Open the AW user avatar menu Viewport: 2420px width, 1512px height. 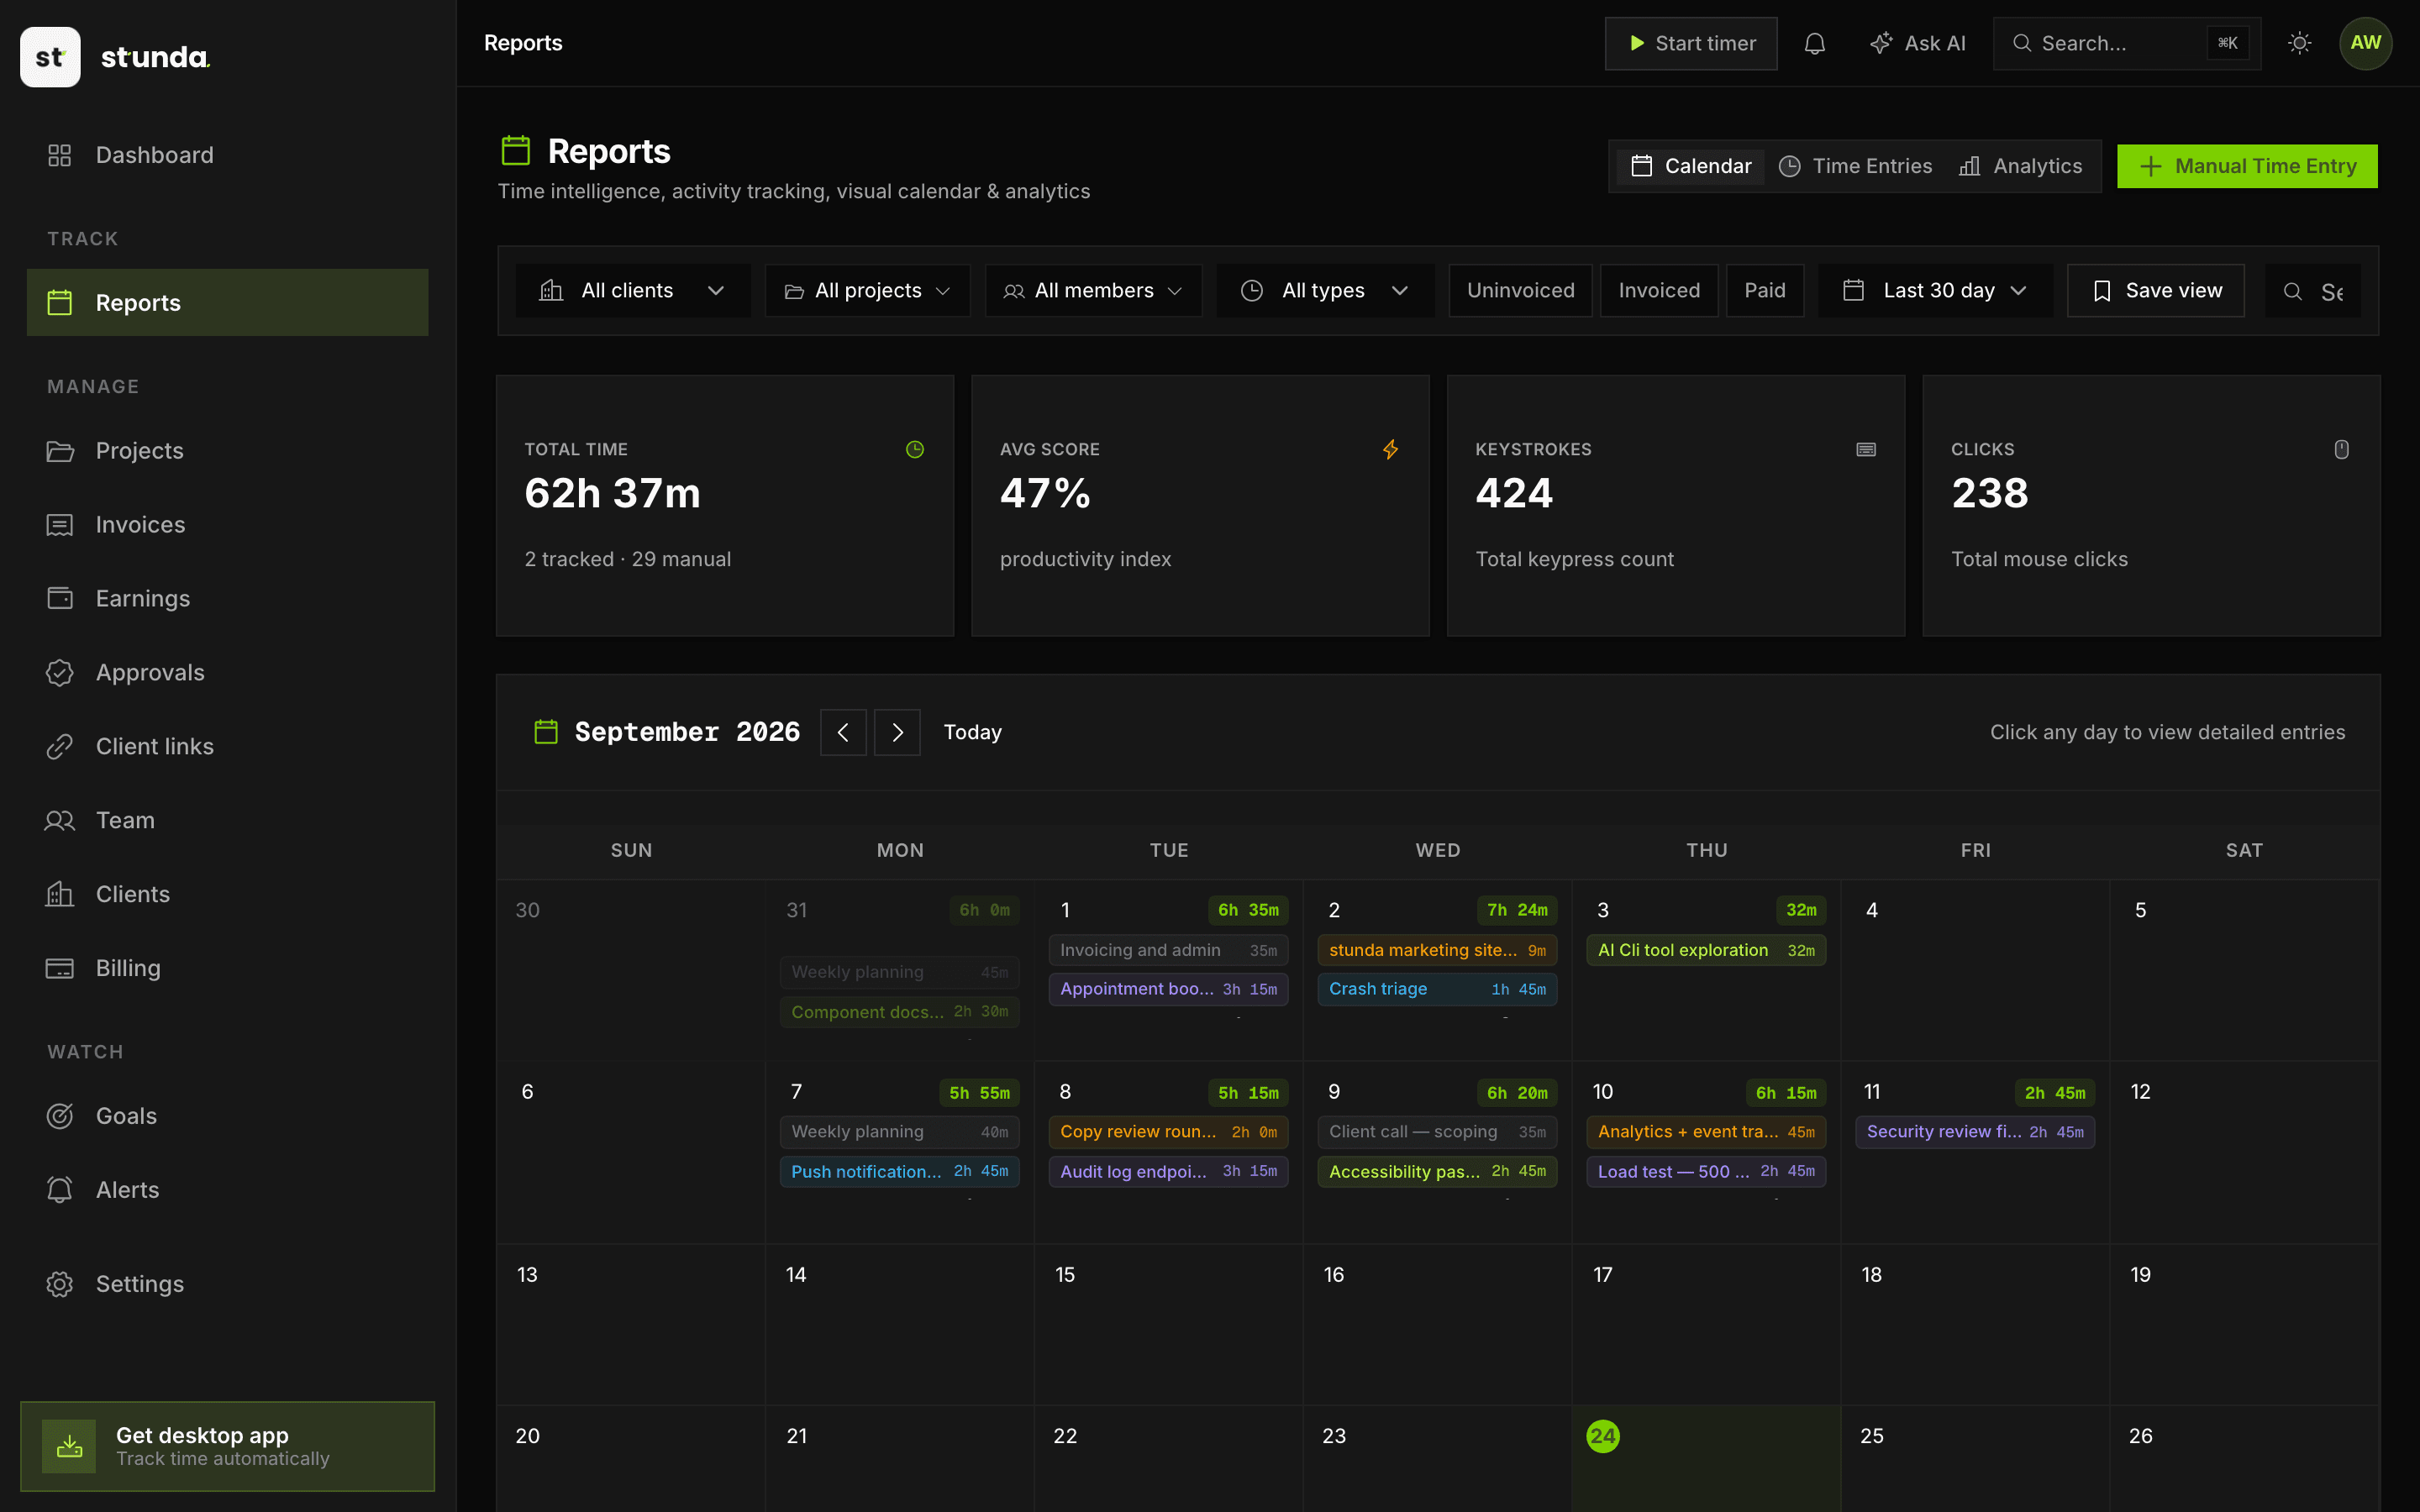(x=2365, y=43)
